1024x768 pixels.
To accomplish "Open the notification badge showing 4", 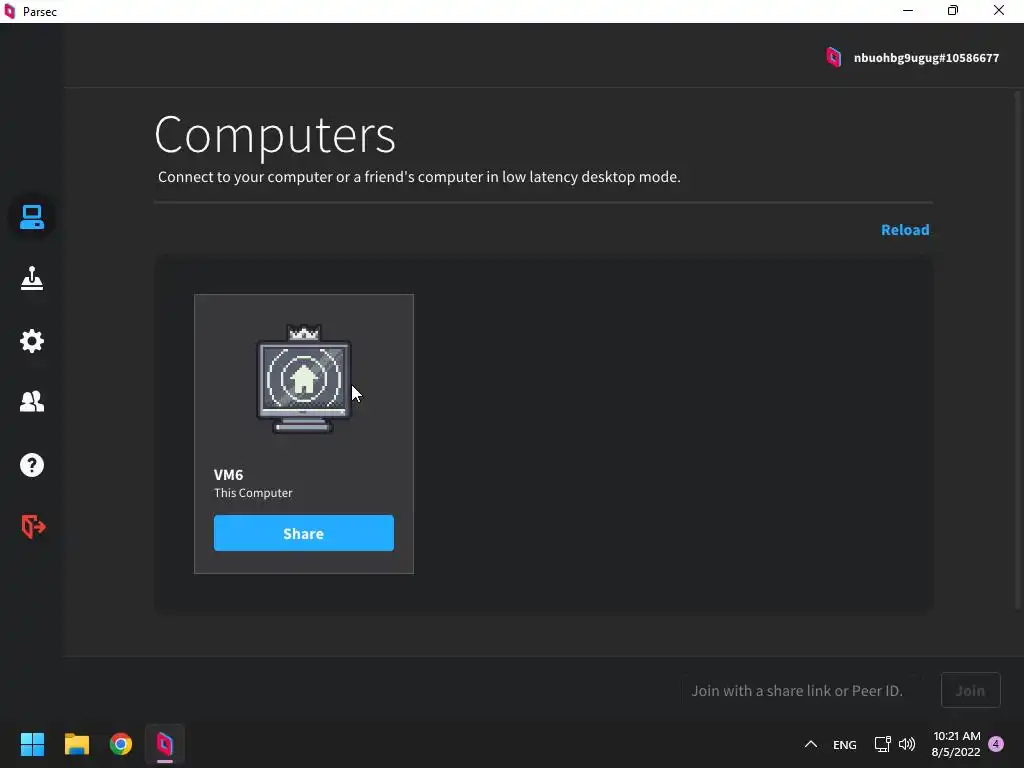I will [996, 744].
